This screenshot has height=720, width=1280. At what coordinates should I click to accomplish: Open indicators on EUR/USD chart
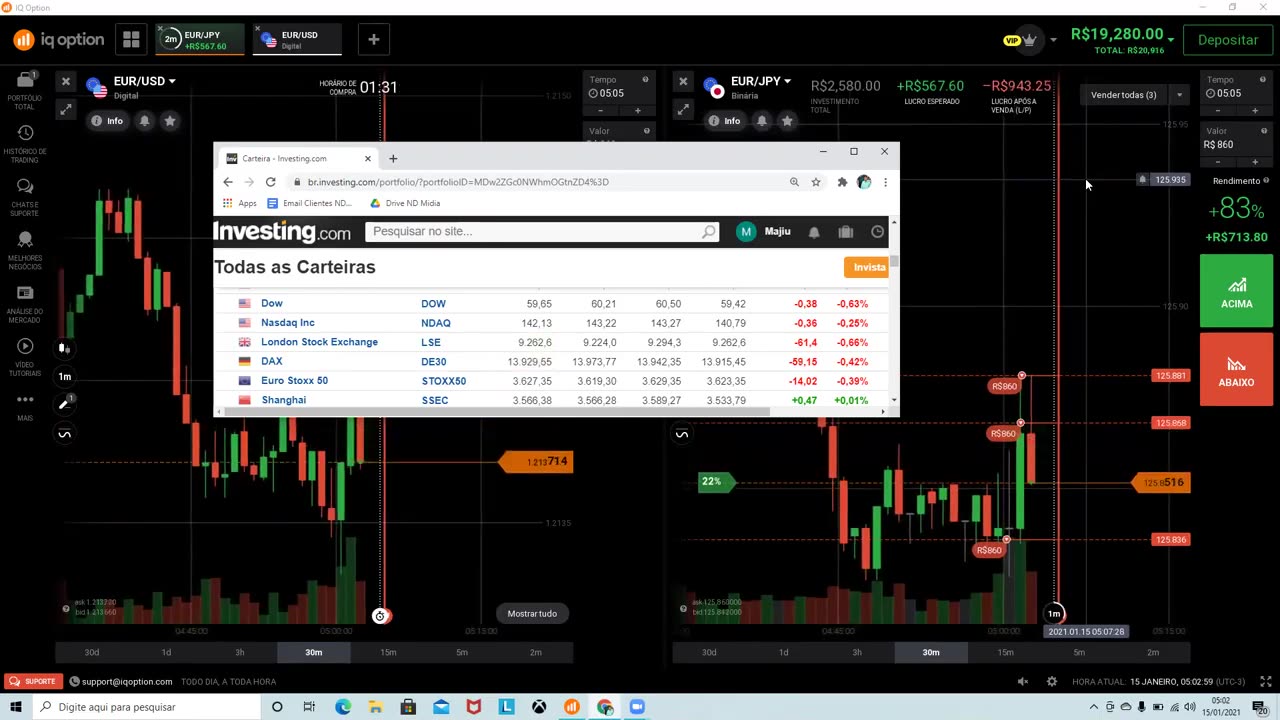[x=64, y=434]
